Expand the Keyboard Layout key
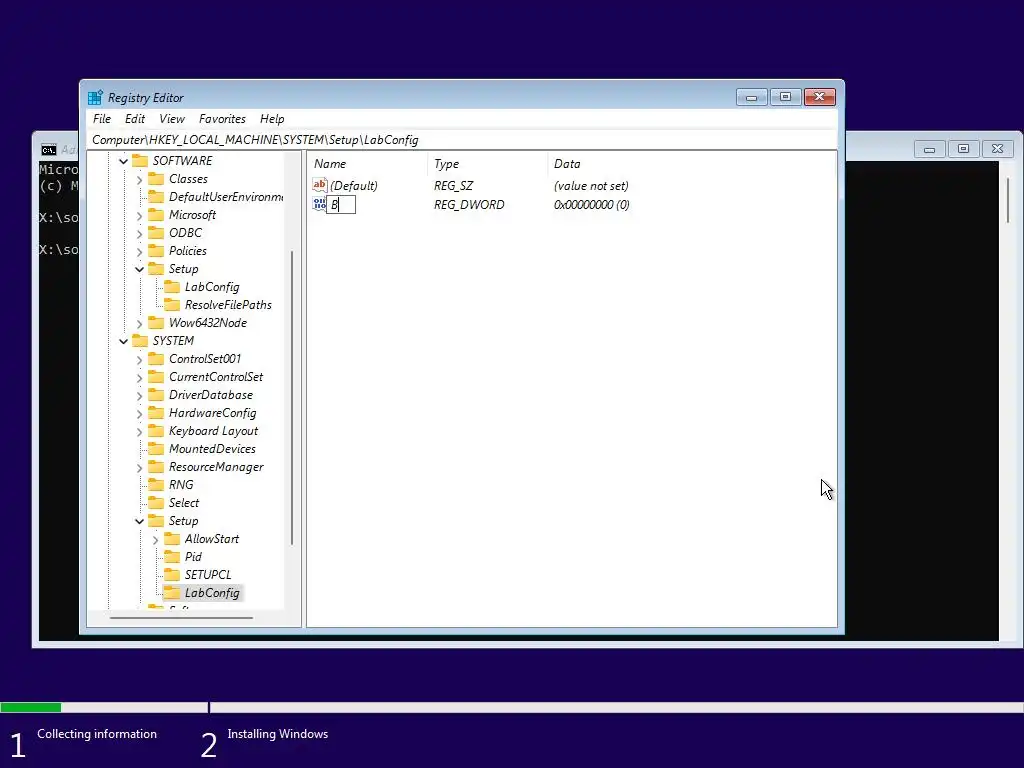1024x768 pixels. click(x=139, y=431)
